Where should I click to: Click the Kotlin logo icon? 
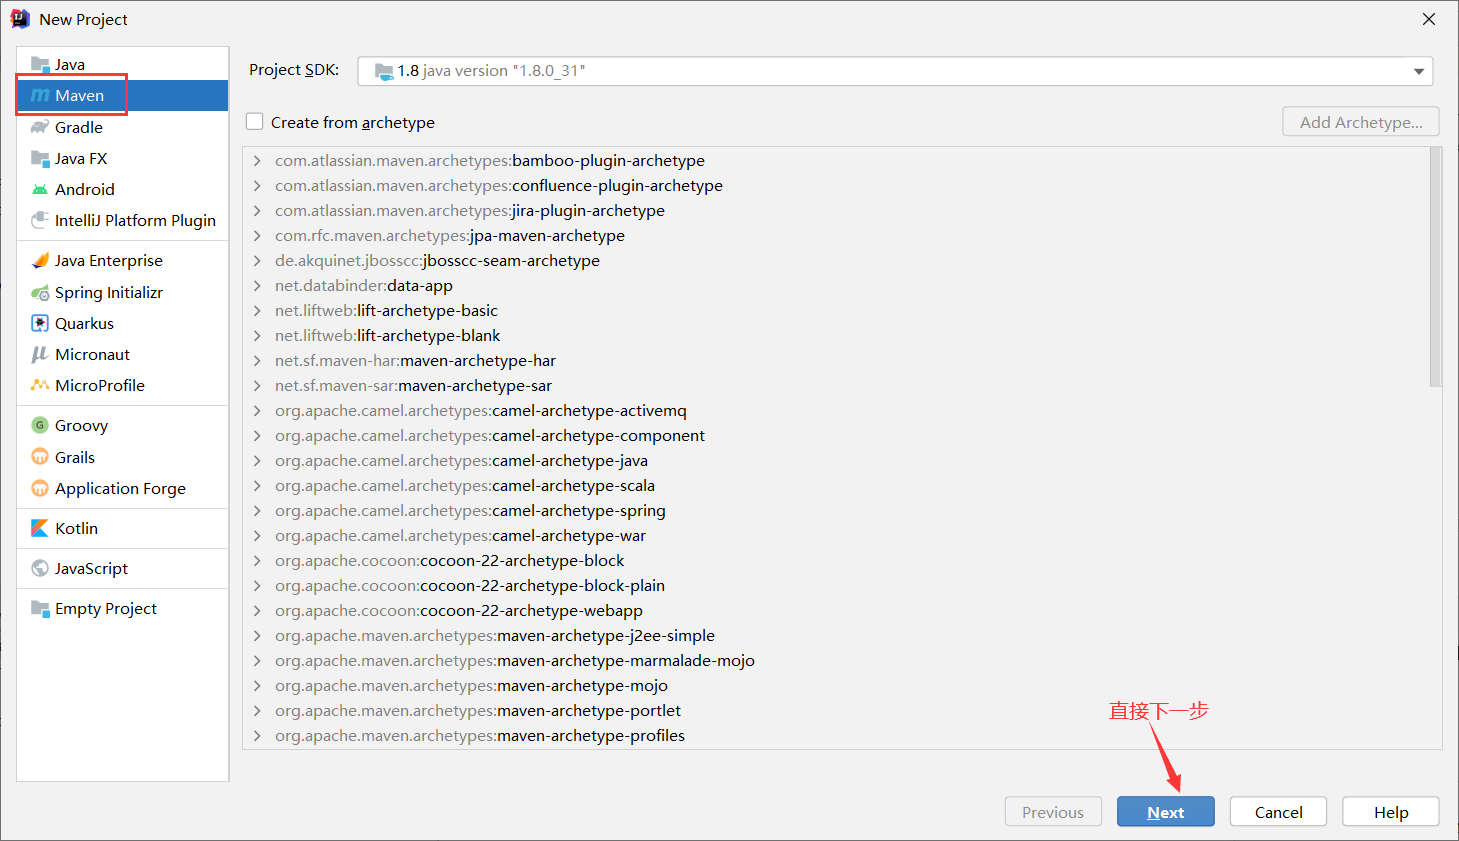pyautogui.click(x=40, y=528)
